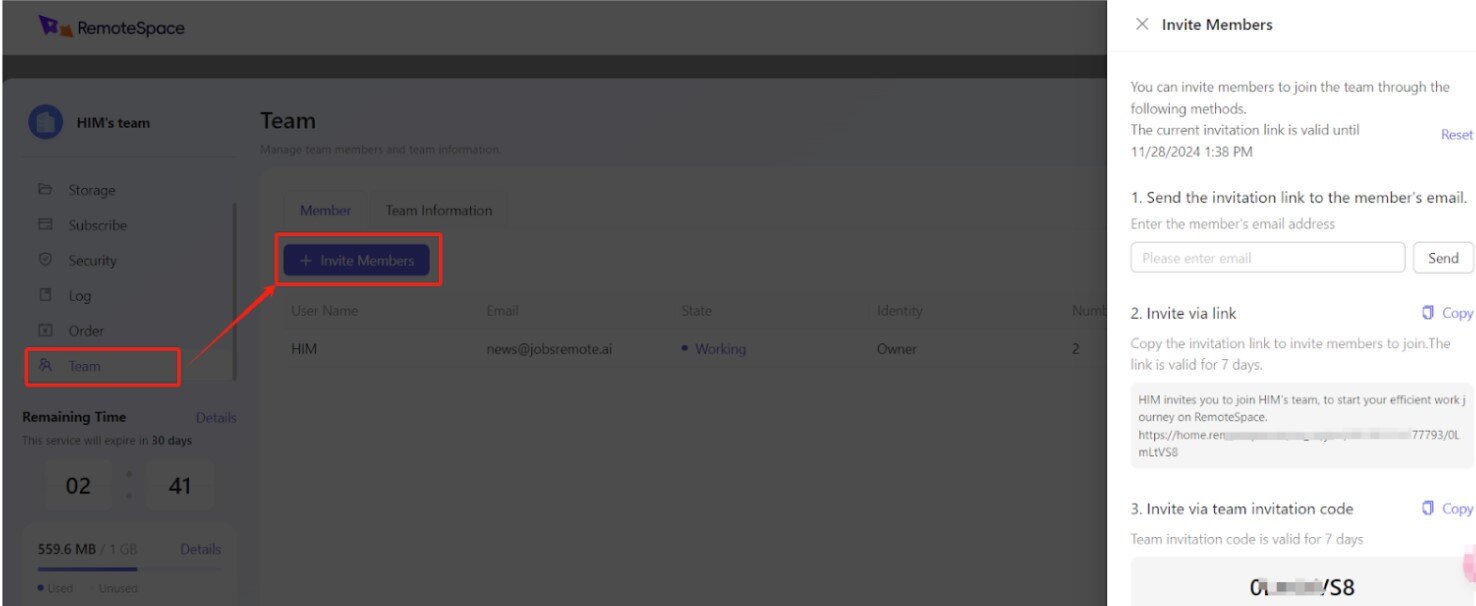Image resolution: width=1476 pixels, height=606 pixels.
Task: Switch to the Team Information tab
Action: pos(439,210)
